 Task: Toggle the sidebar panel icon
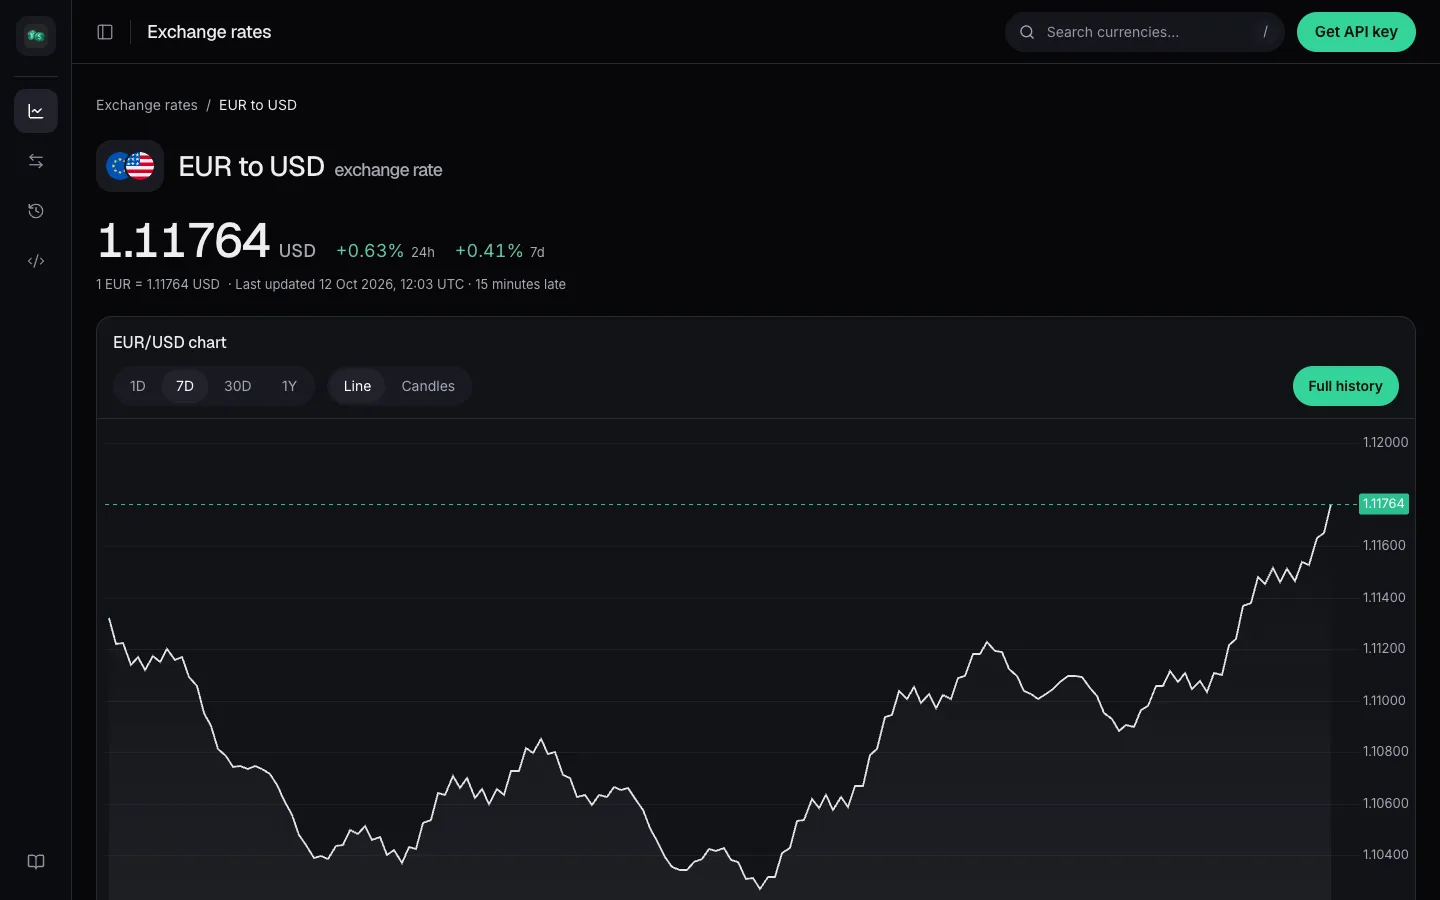coord(105,32)
